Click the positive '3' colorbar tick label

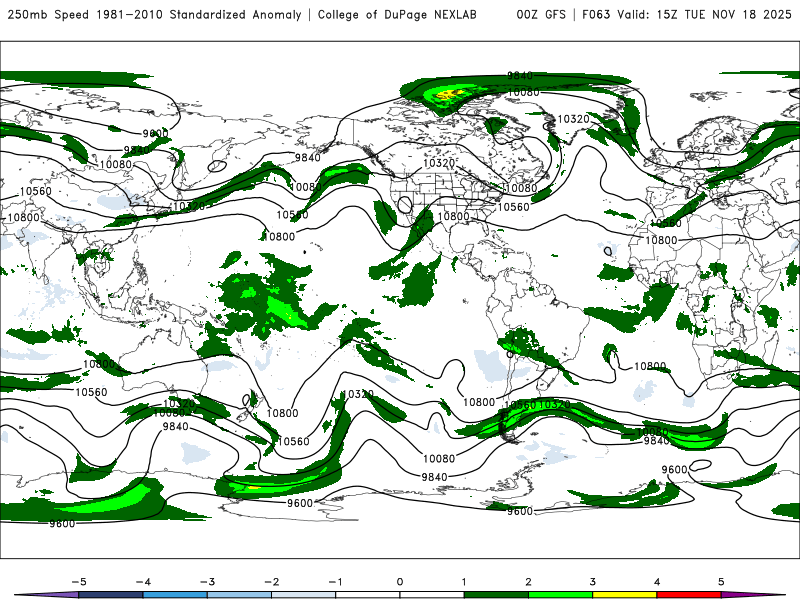(x=593, y=582)
